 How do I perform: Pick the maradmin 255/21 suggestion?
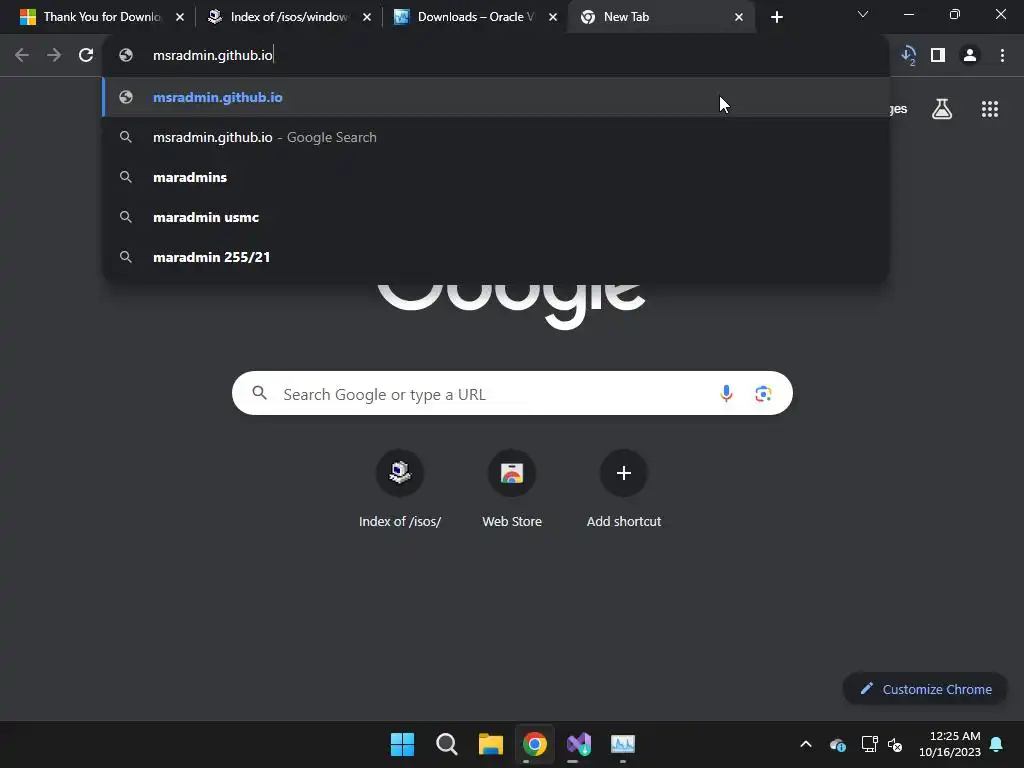(496, 257)
